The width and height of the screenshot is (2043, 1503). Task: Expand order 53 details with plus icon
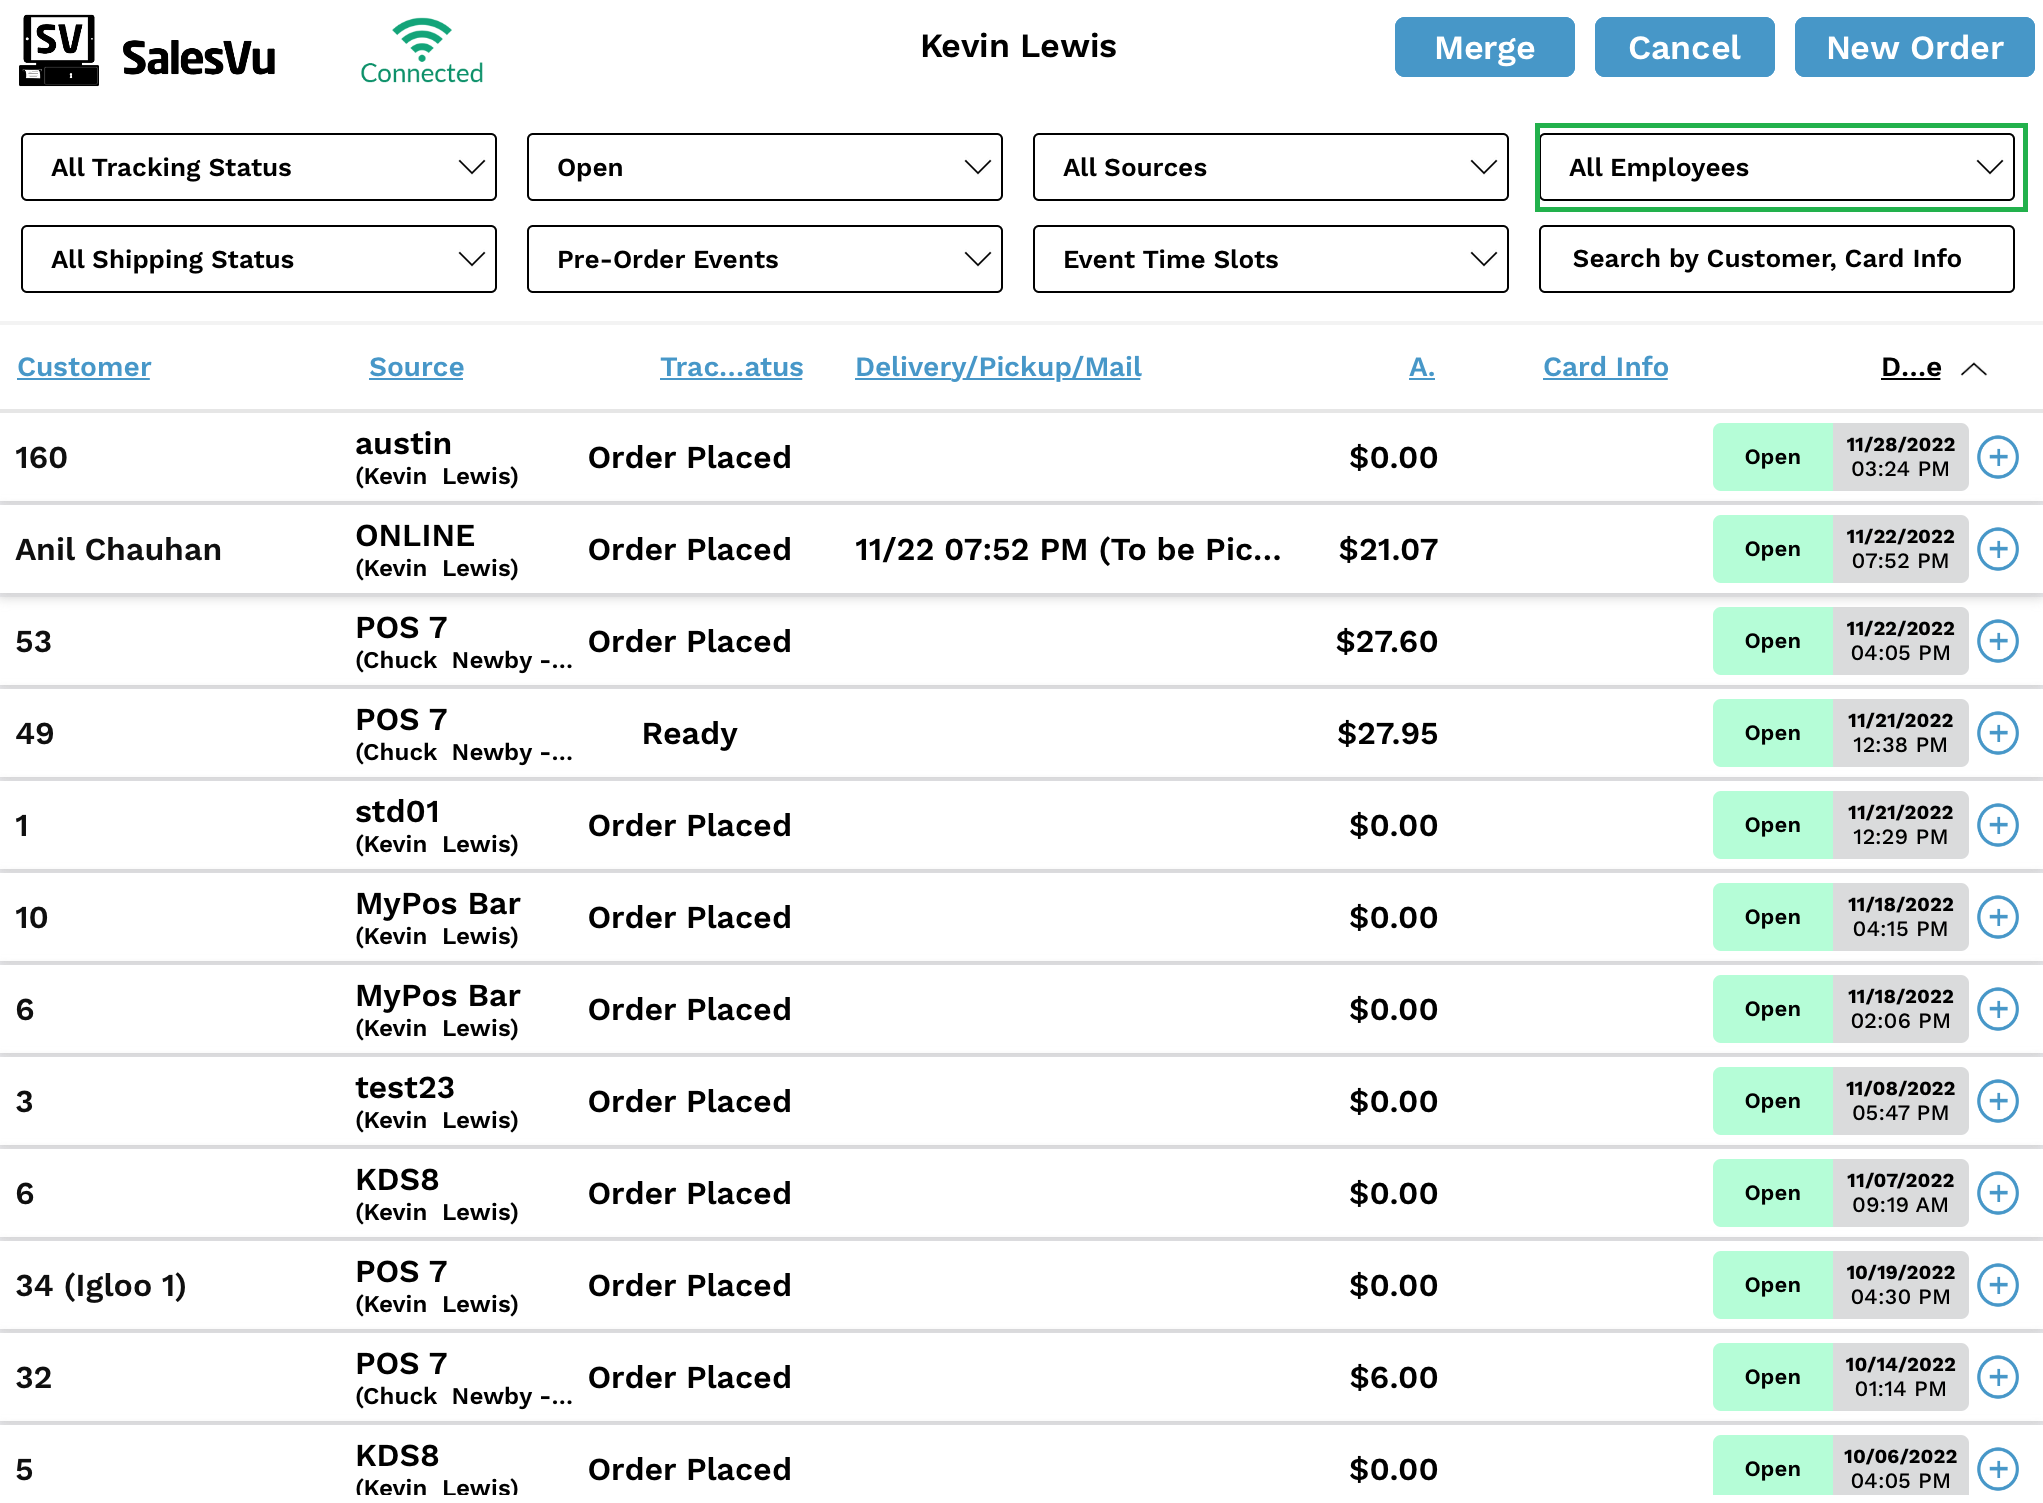point(1997,642)
